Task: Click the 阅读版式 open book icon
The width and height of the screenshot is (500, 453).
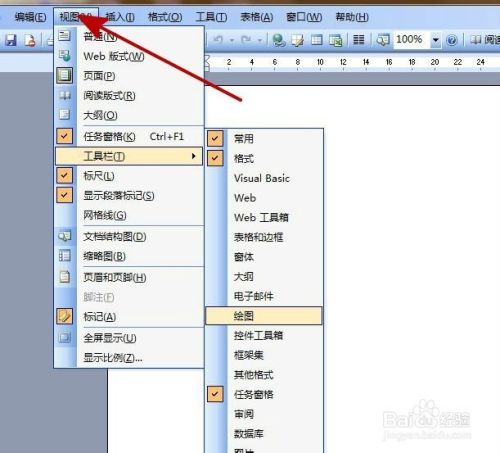Action: 64,95
